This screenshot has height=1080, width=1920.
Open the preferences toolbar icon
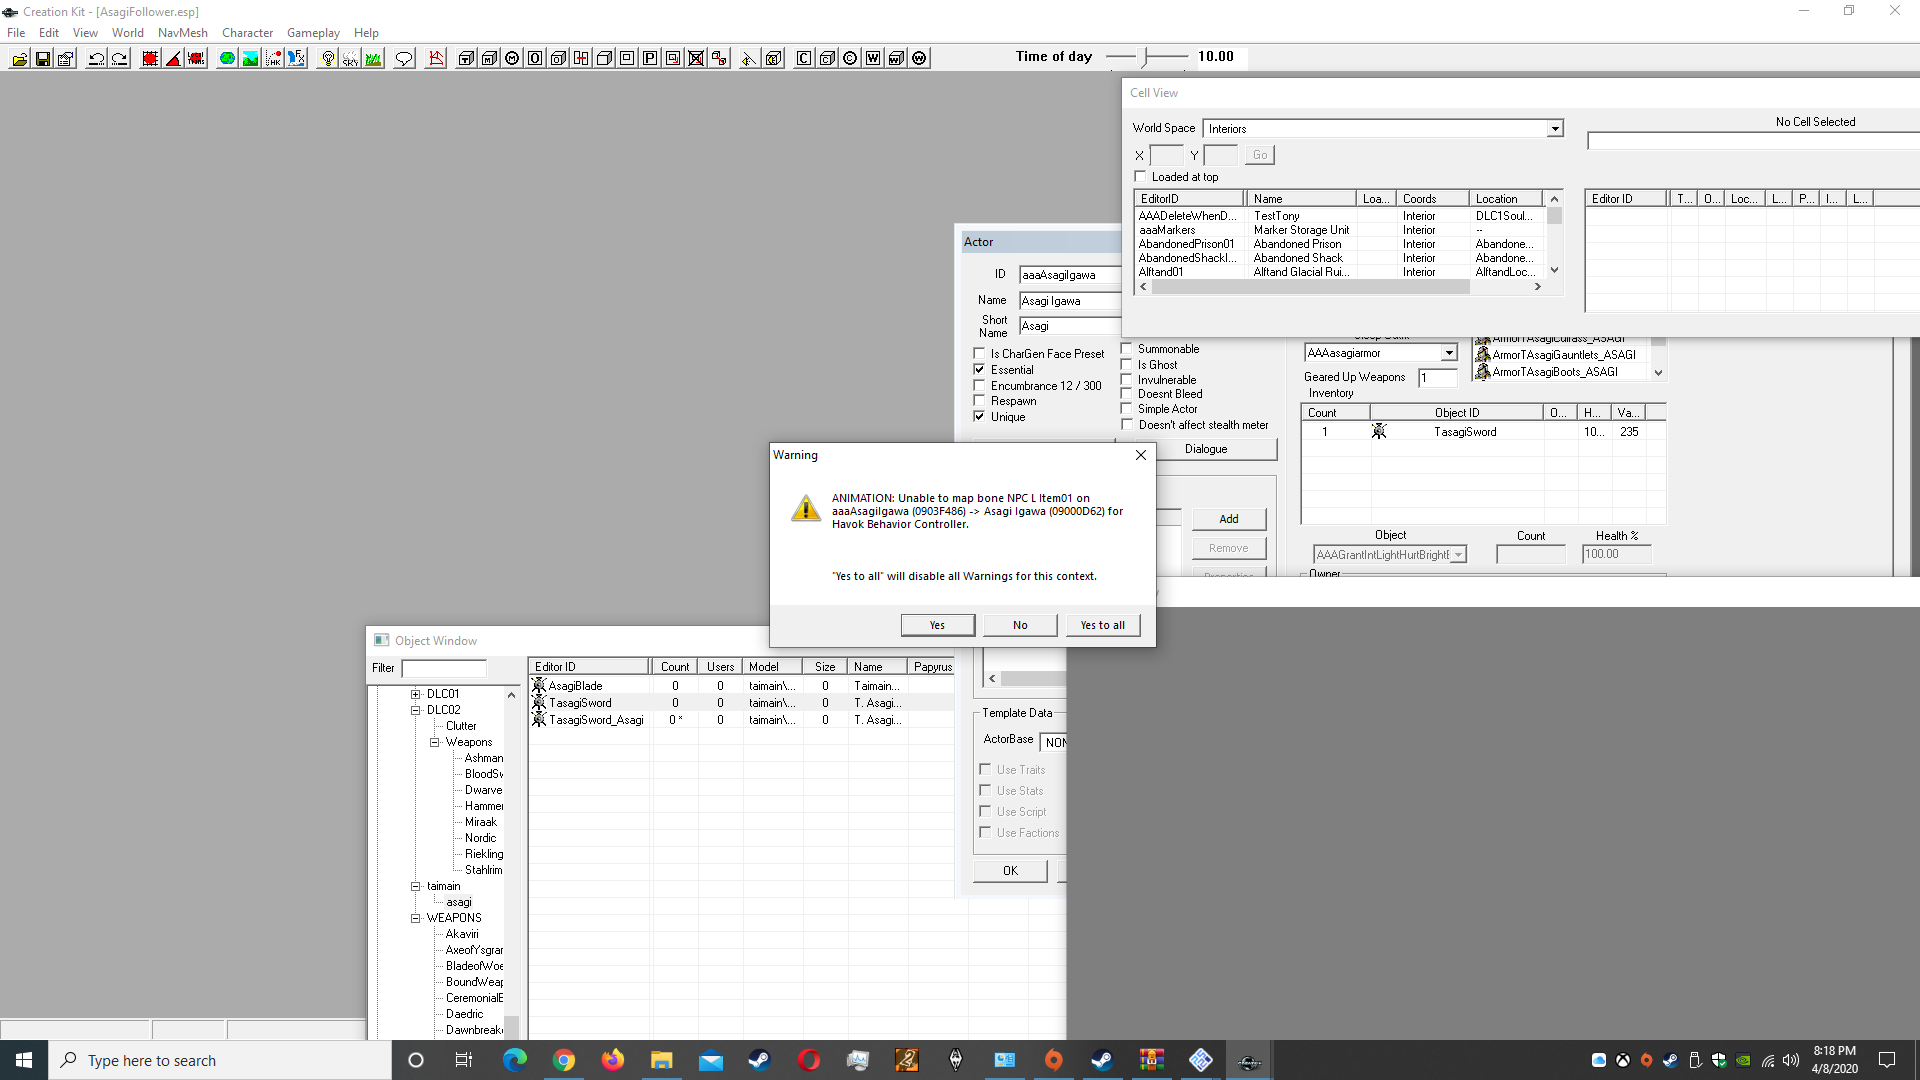tap(66, 58)
